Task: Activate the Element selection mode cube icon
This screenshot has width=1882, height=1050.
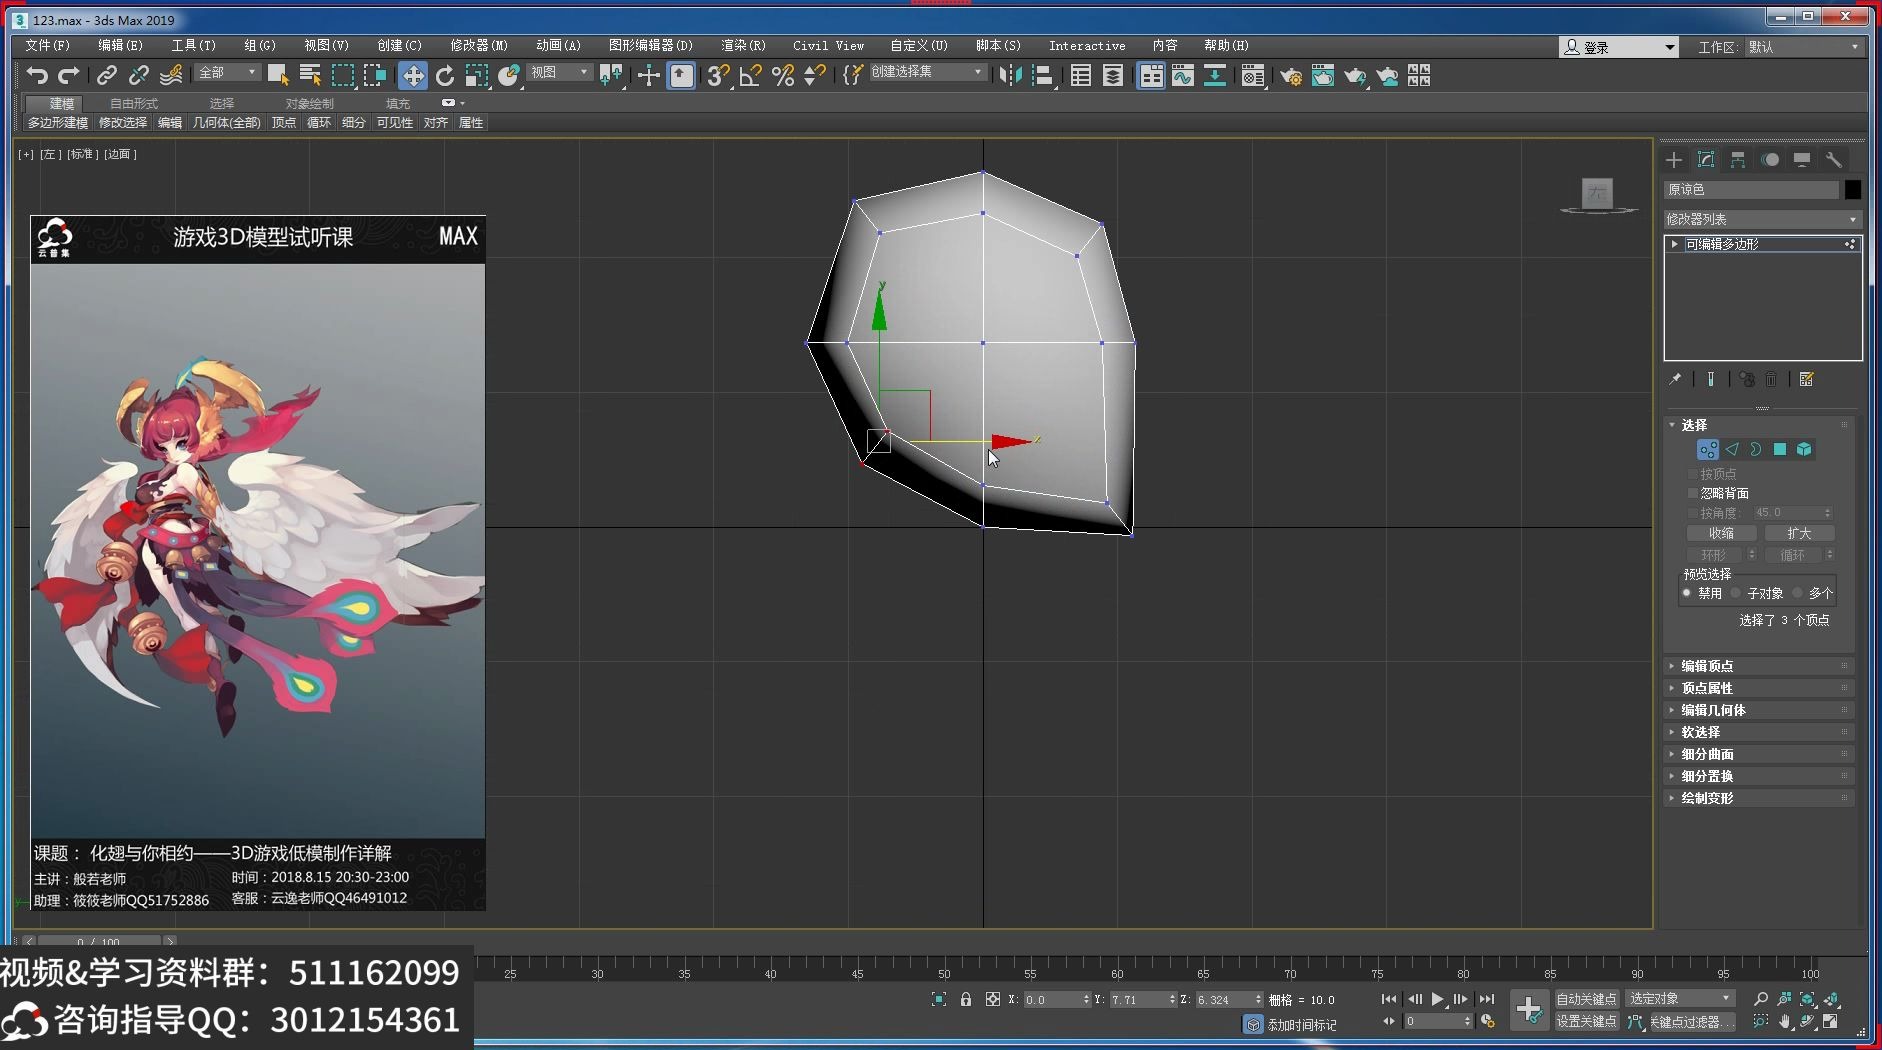Action: coord(1804,449)
